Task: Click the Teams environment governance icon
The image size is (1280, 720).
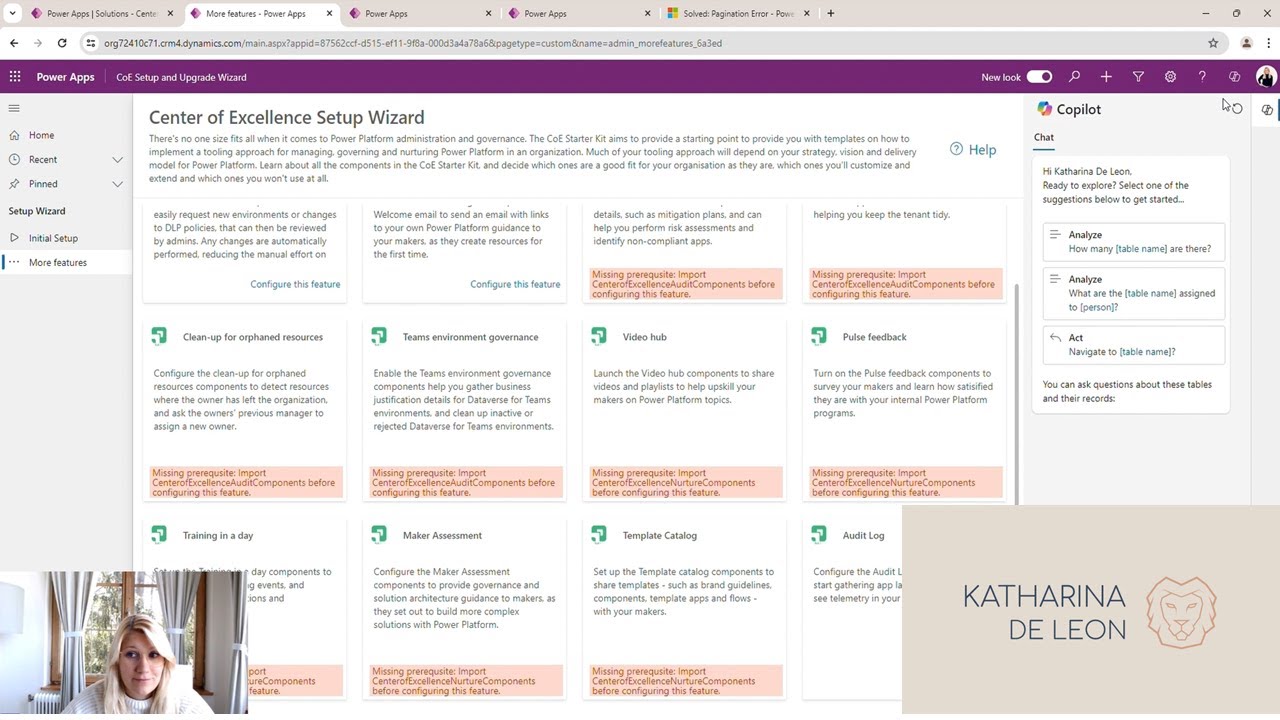Action: click(x=379, y=337)
